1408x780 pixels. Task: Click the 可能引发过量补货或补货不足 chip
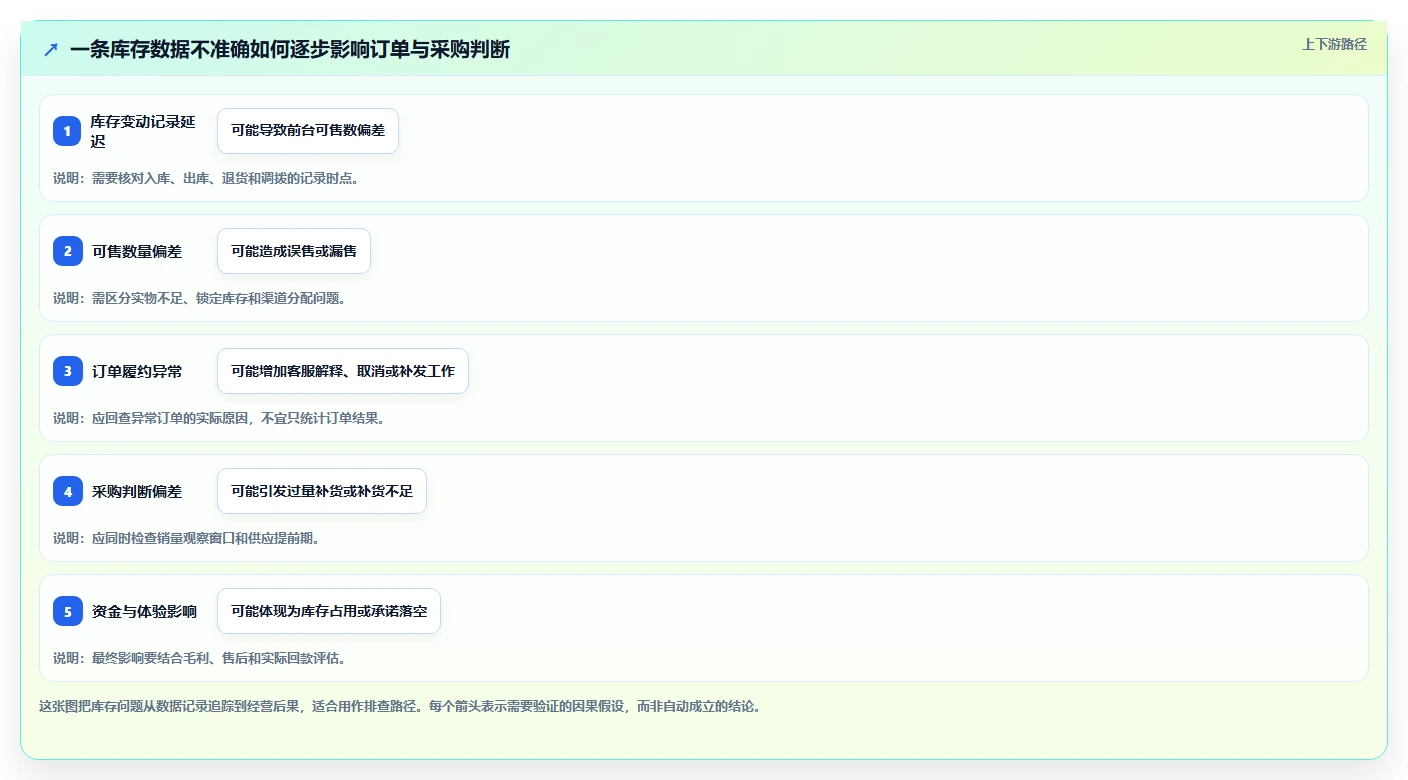pyautogui.click(x=322, y=491)
